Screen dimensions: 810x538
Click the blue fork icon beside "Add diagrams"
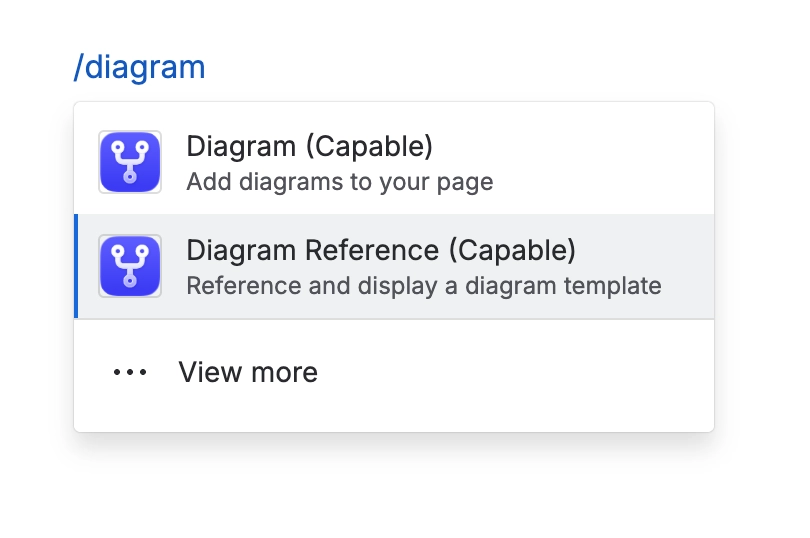pos(130,162)
